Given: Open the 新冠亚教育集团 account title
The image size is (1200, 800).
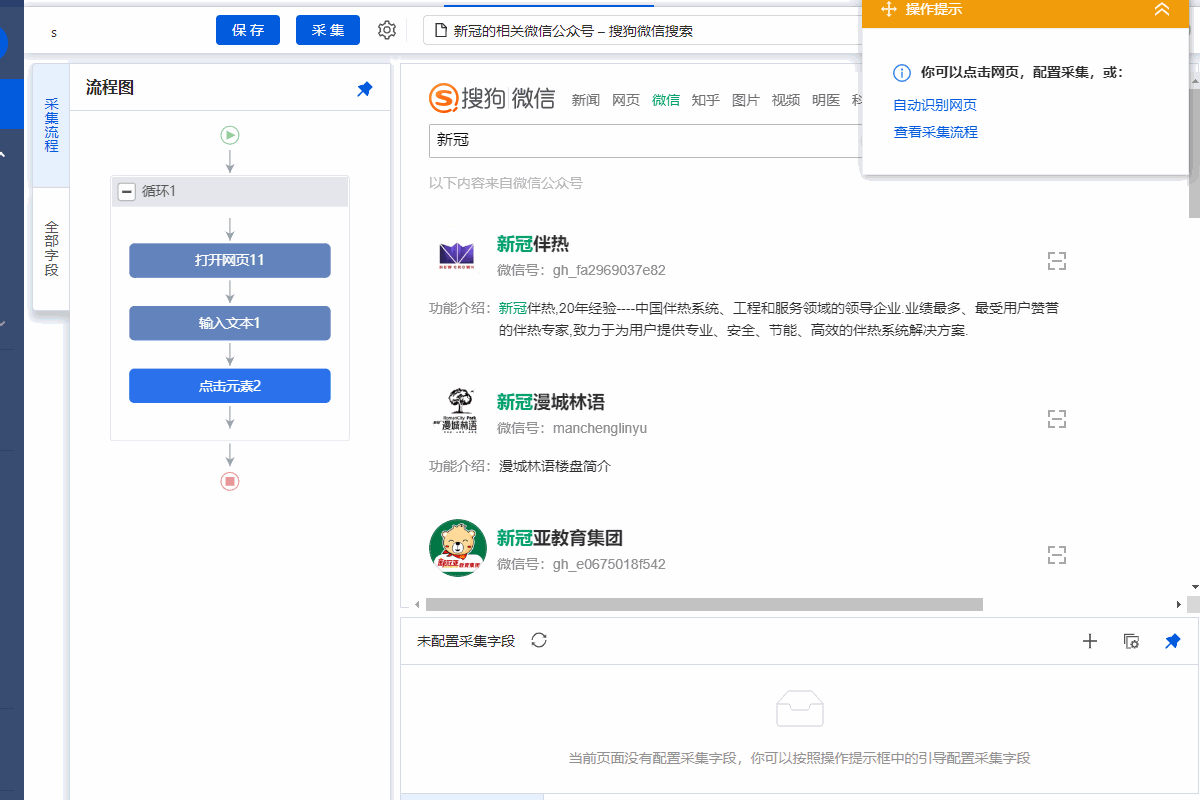Looking at the screenshot, I should [x=560, y=538].
